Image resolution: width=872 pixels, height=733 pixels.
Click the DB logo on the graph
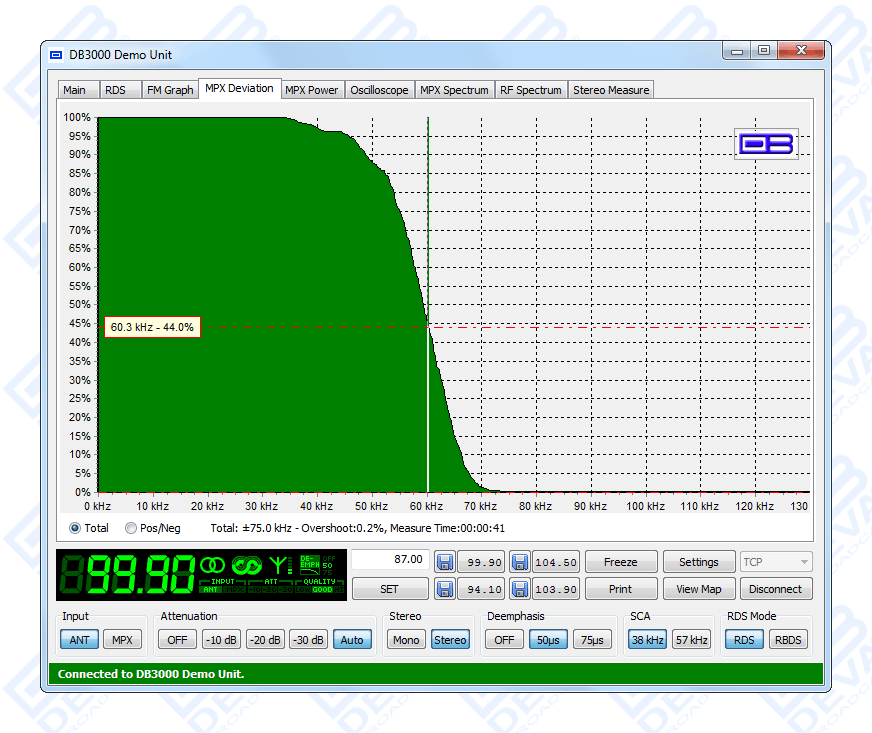tap(766, 143)
